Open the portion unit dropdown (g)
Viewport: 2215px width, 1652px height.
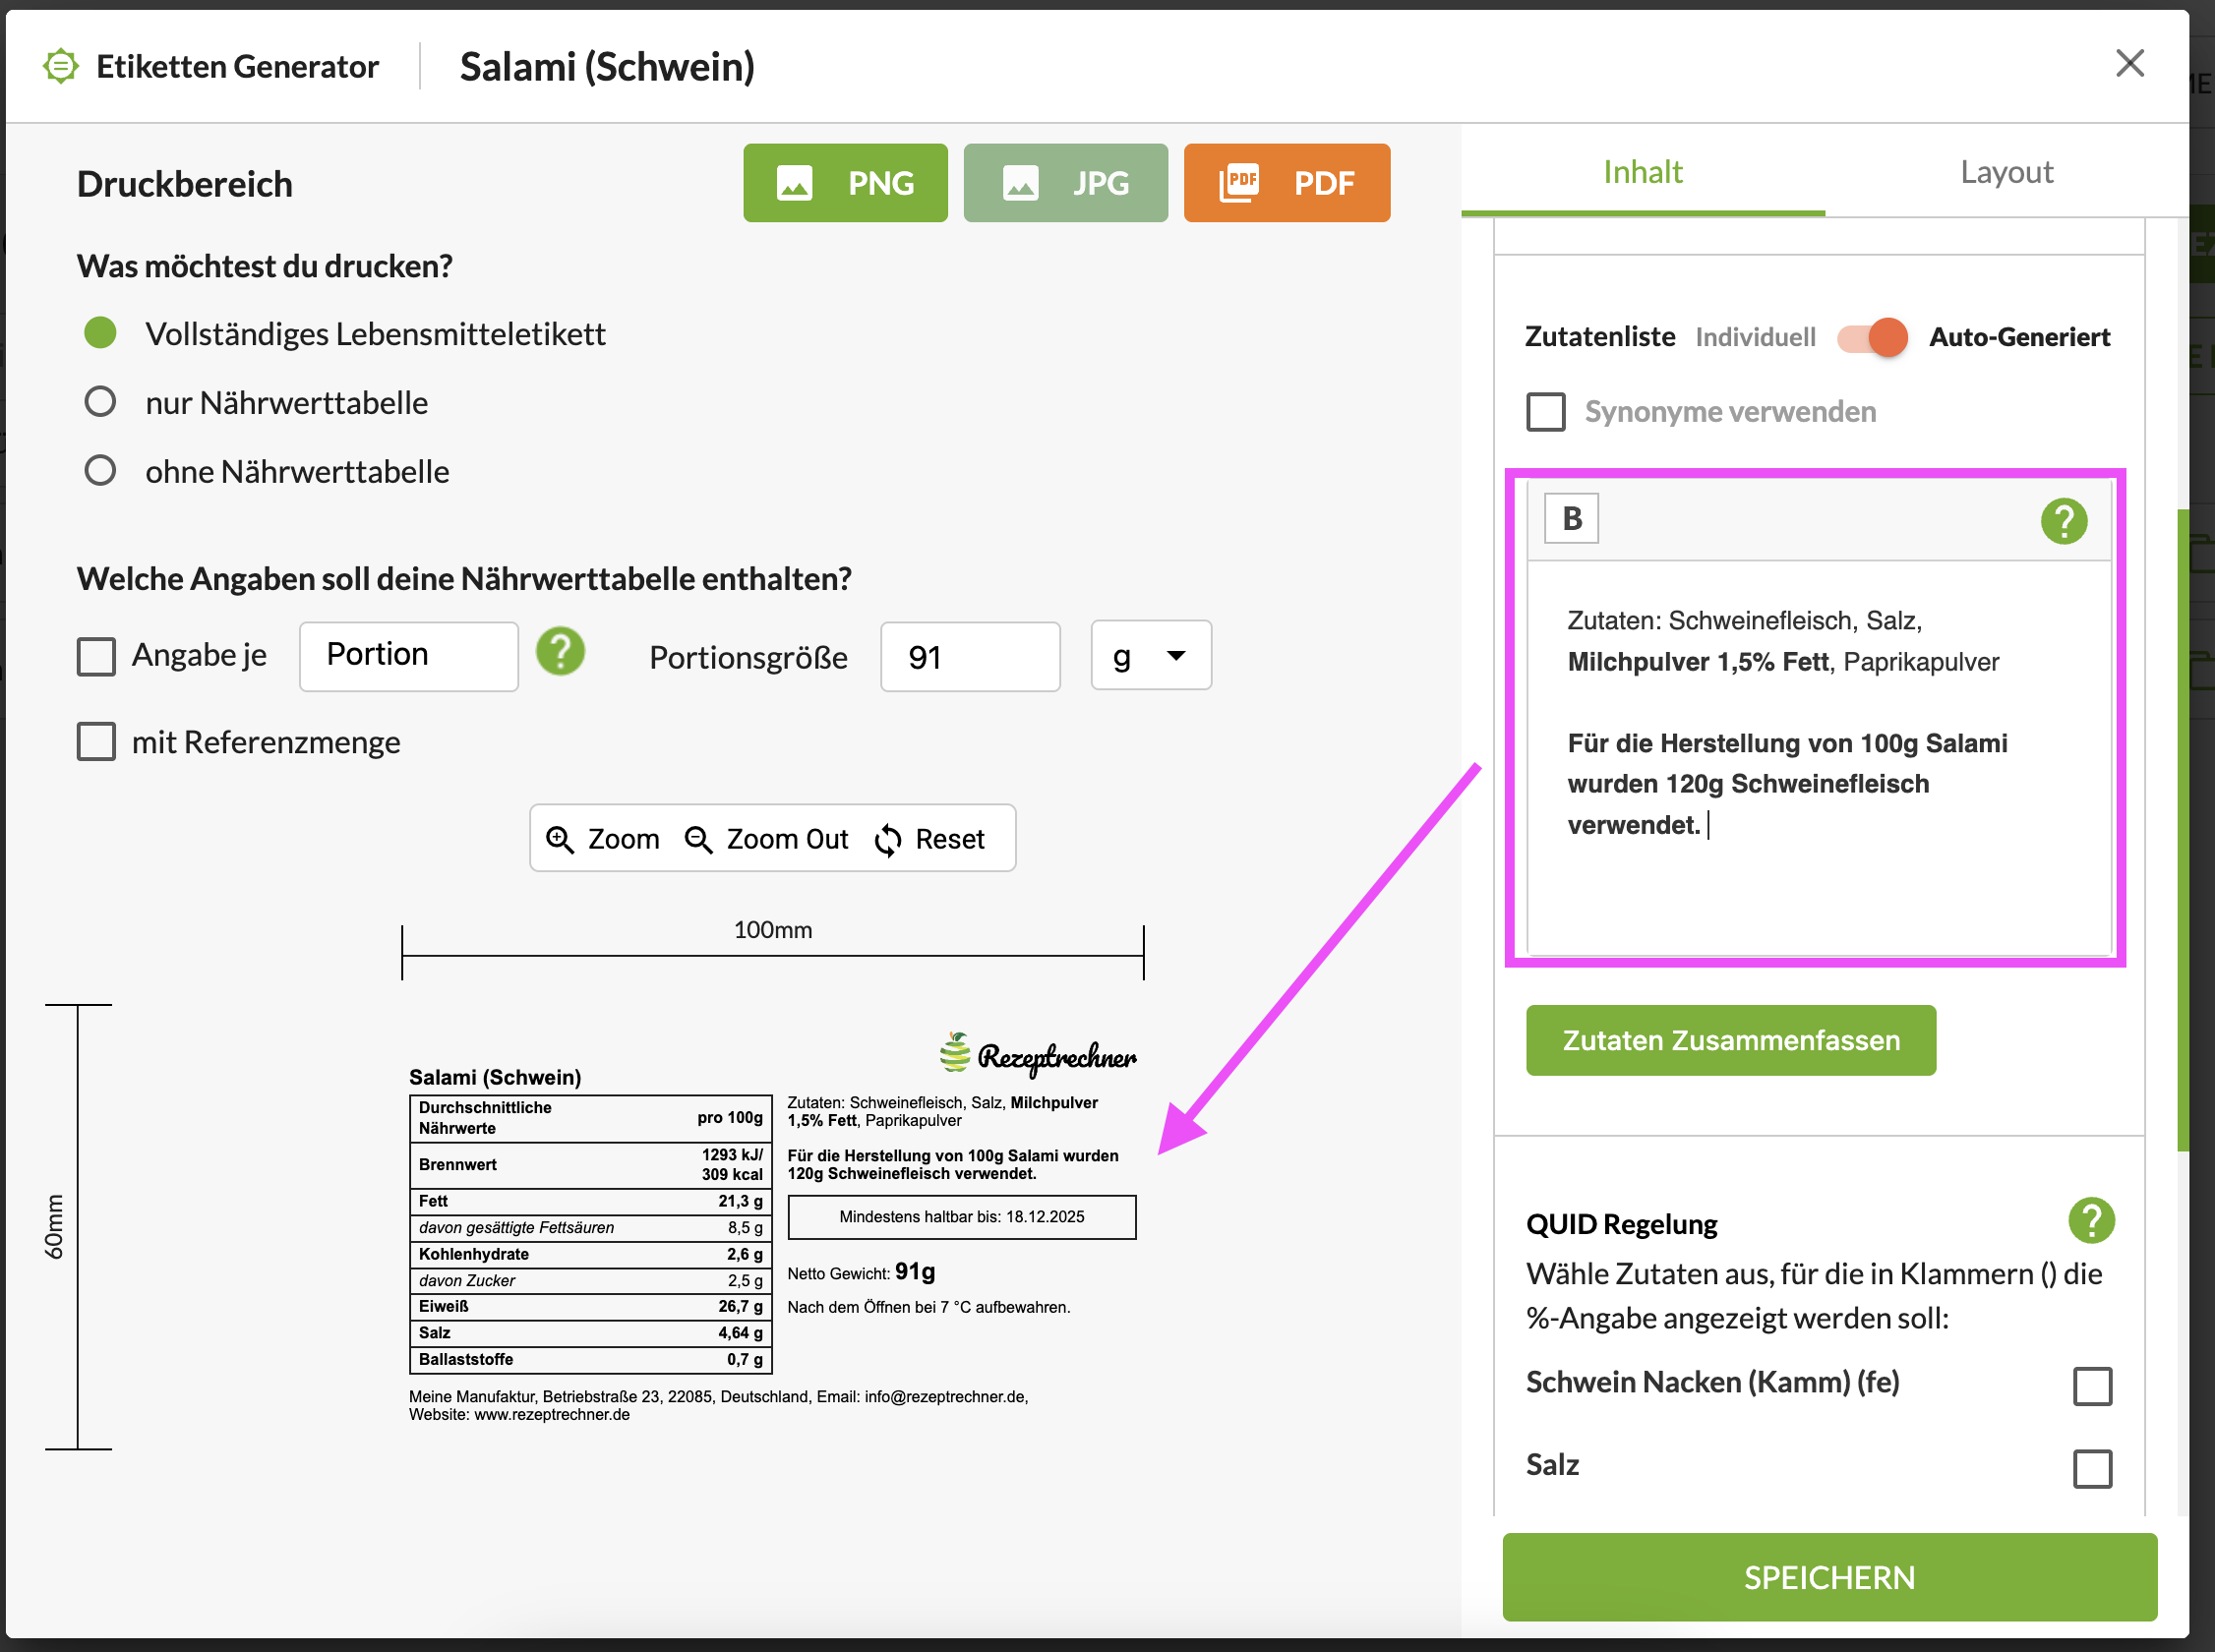(1150, 656)
